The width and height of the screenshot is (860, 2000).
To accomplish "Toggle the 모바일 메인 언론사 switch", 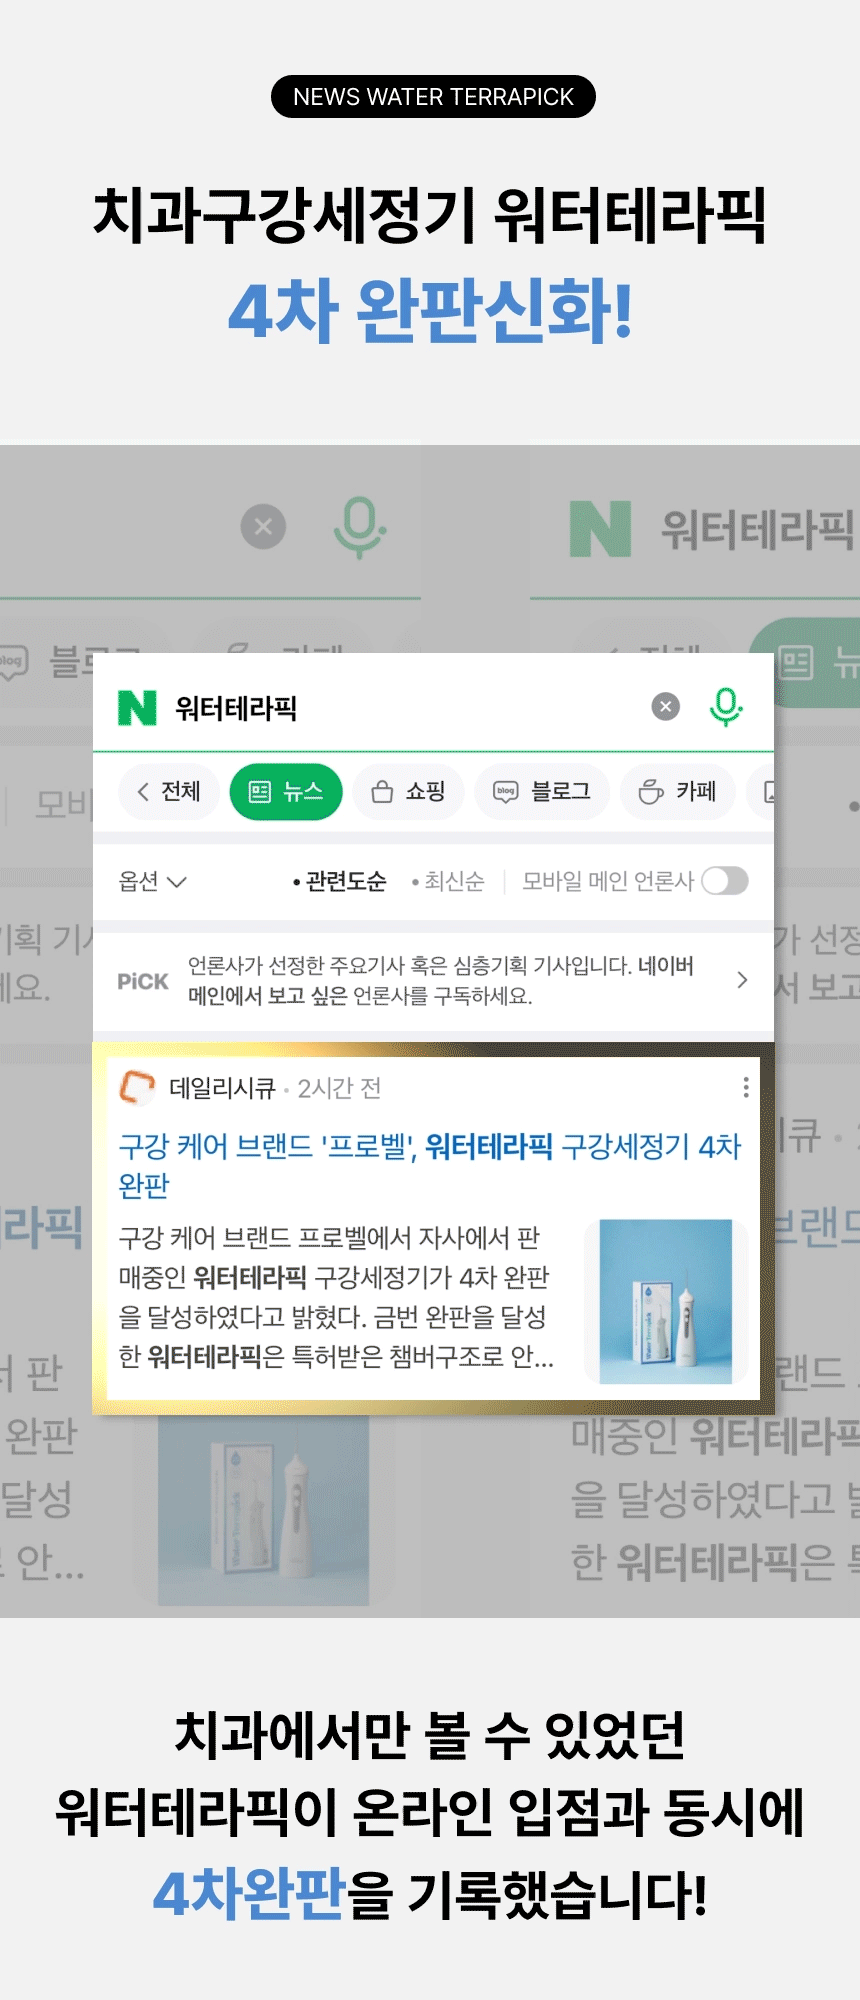I will click(x=725, y=881).
